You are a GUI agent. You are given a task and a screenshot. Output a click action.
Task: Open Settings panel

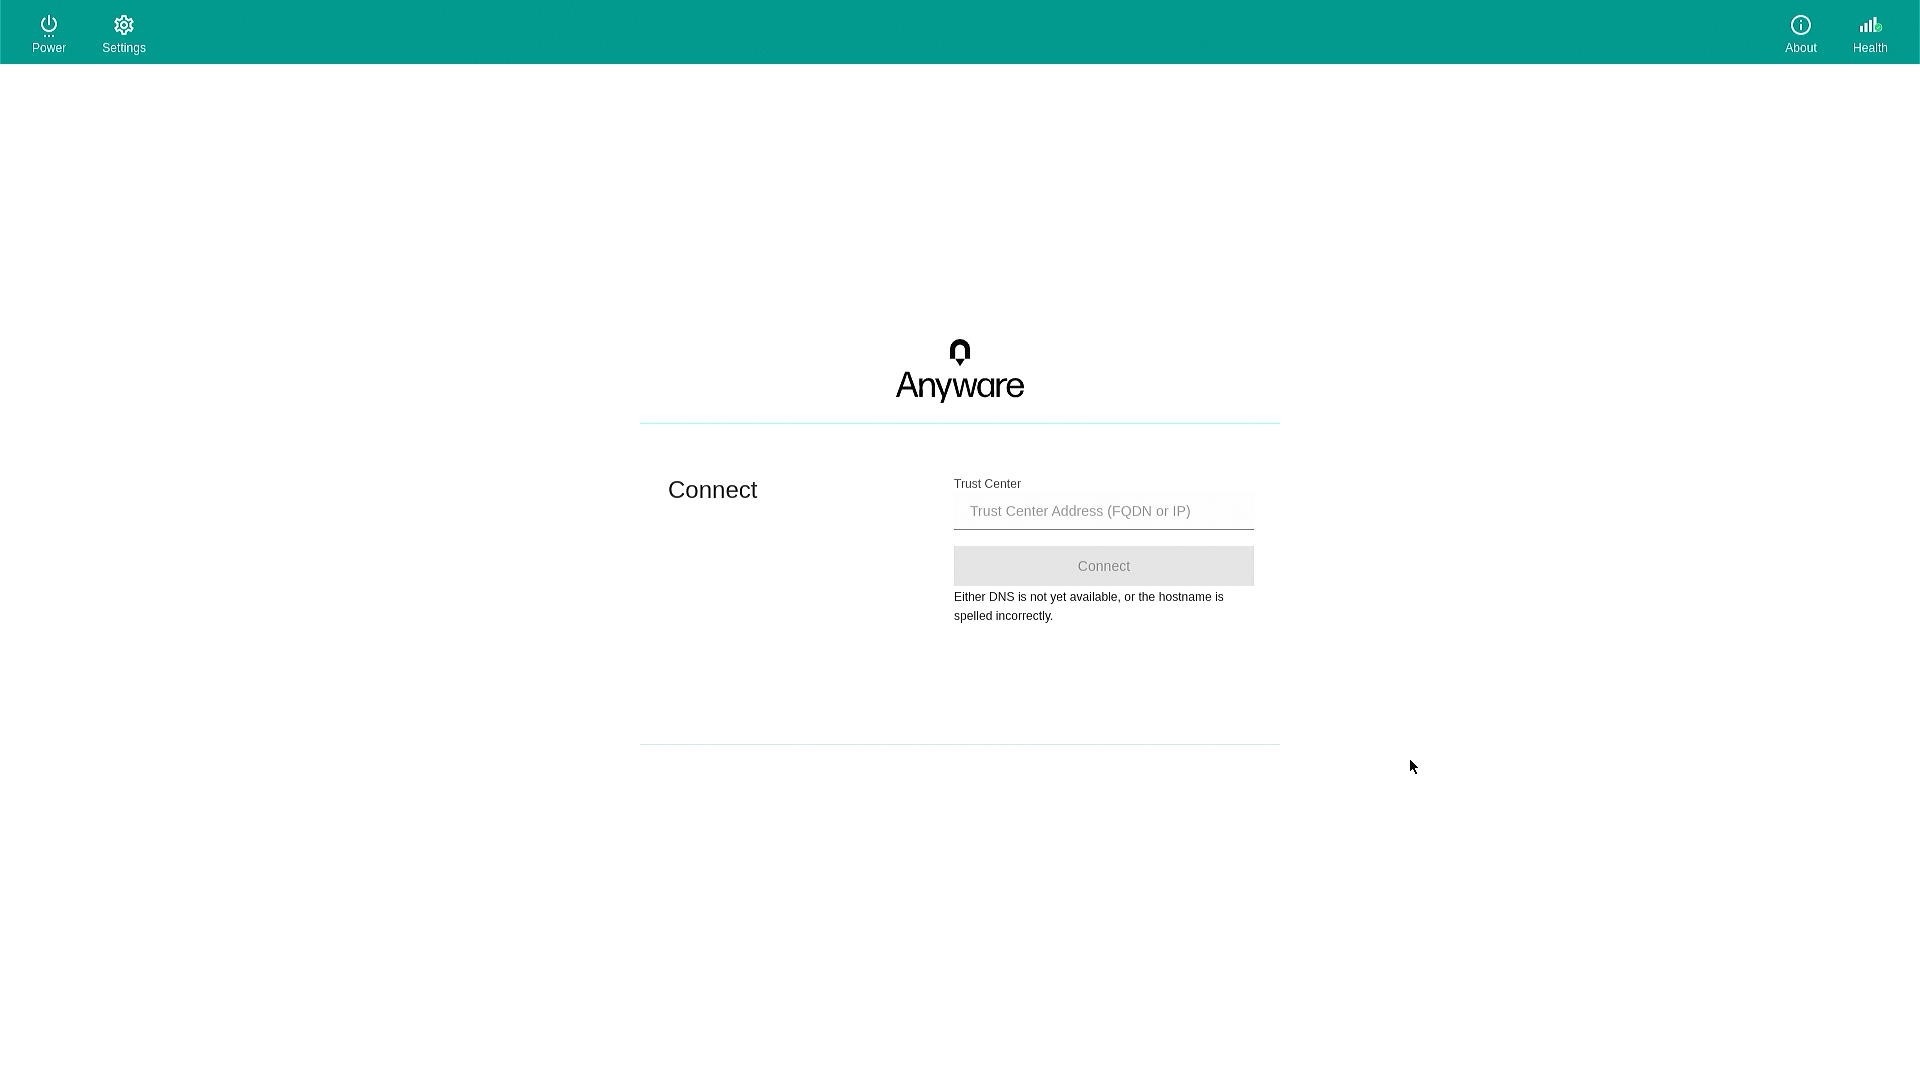123,32
